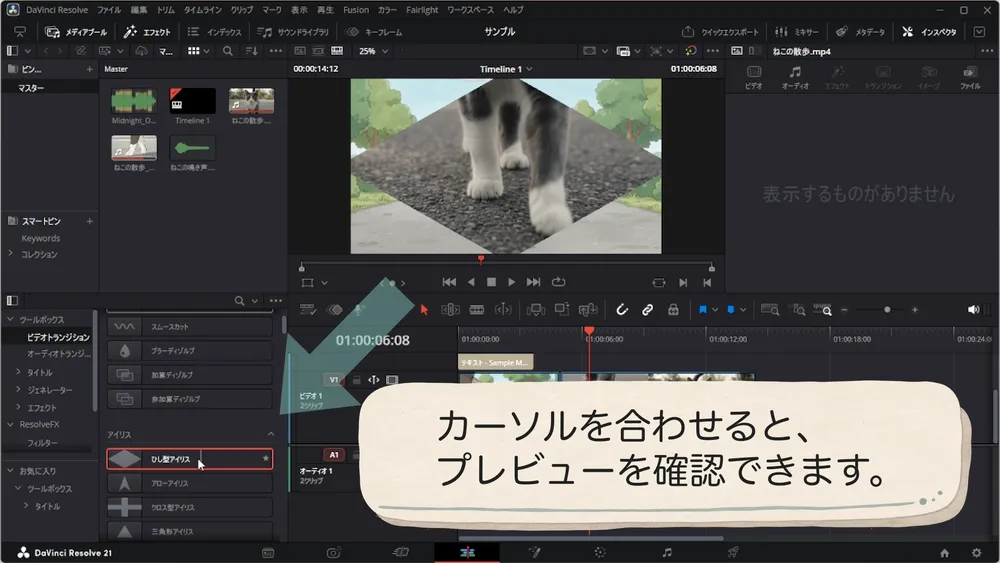Mute audio with the speaker icon
Image resolution: width=1000 pixels, height=563 pixels.
[973, 310]
